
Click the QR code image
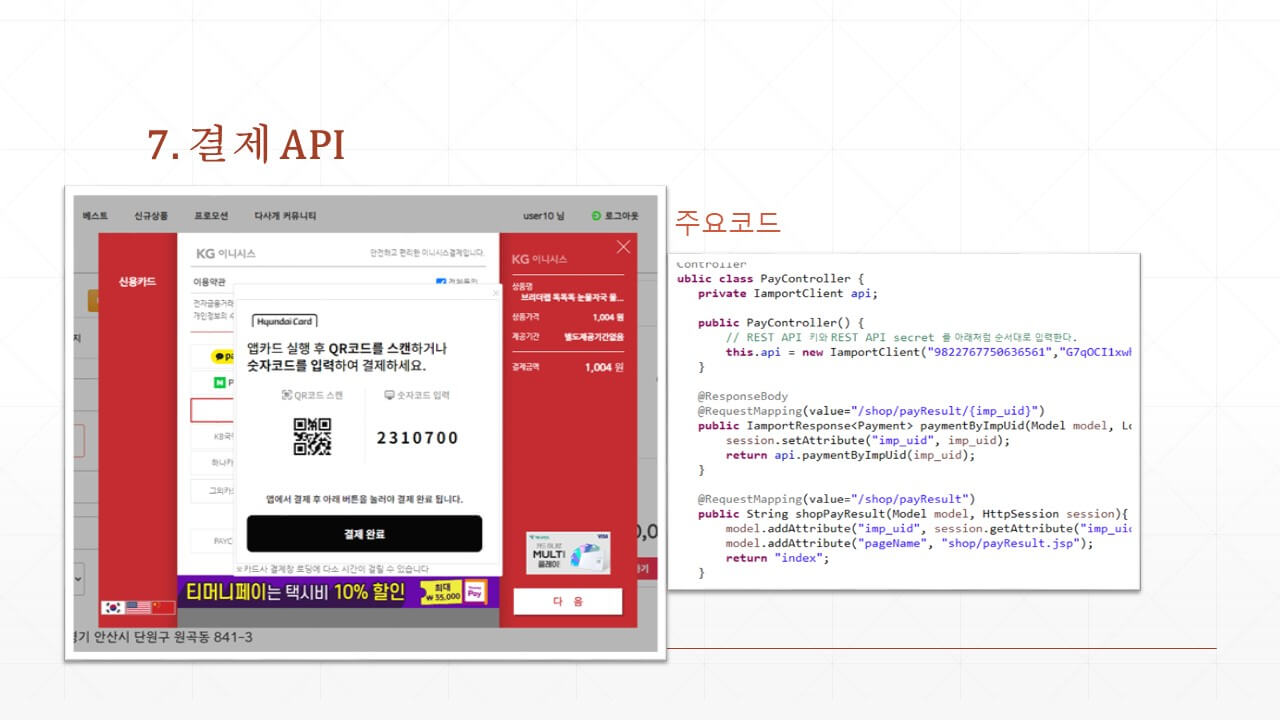312,437
